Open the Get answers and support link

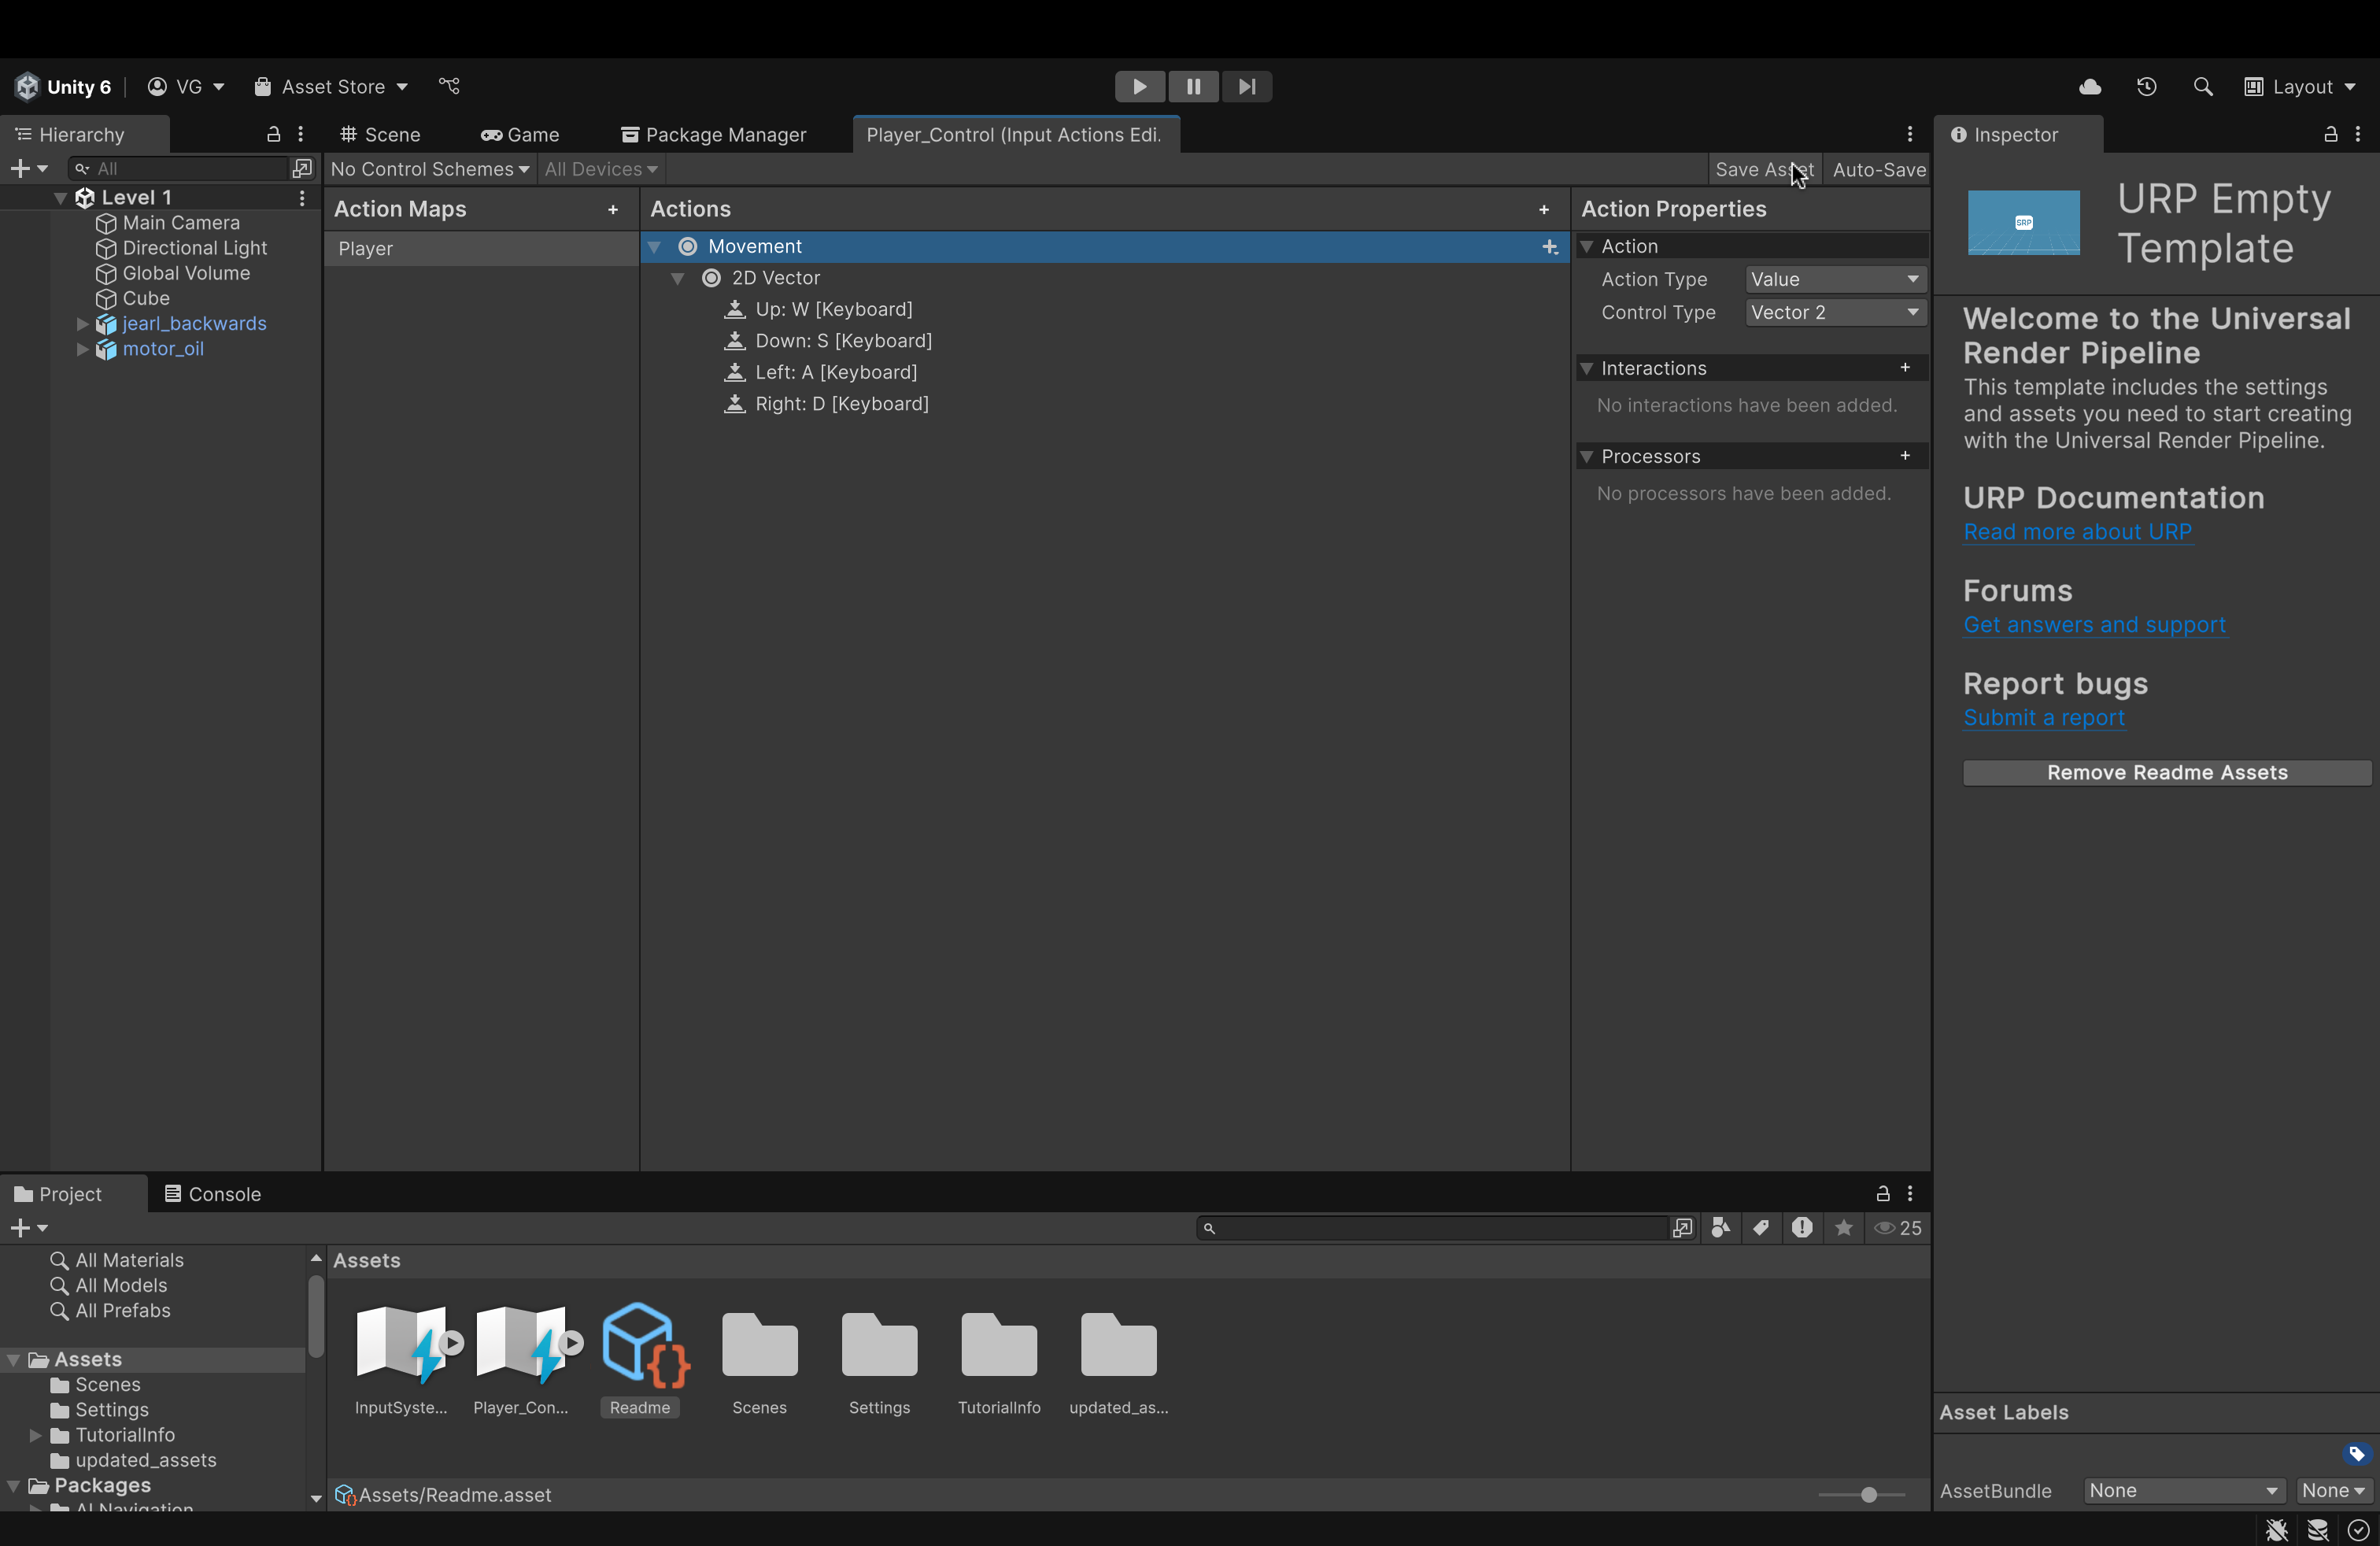coord(2094,625)
